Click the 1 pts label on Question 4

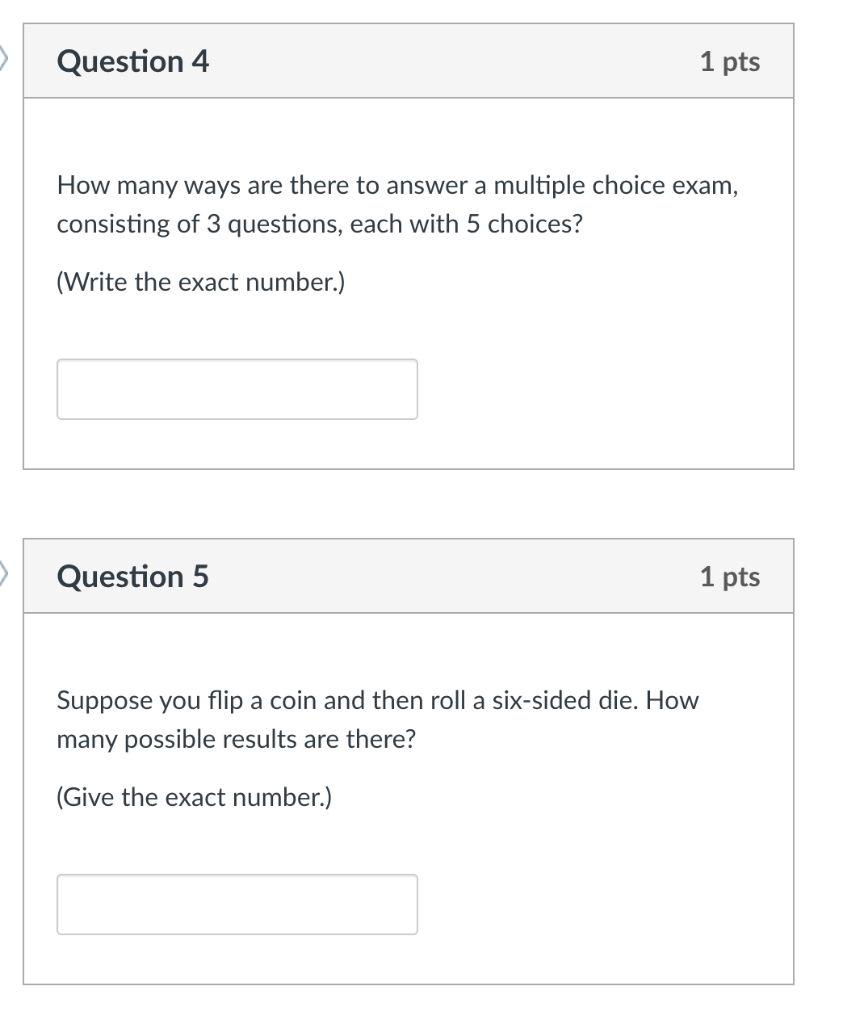pyautogui.click(x=730, y=61)
